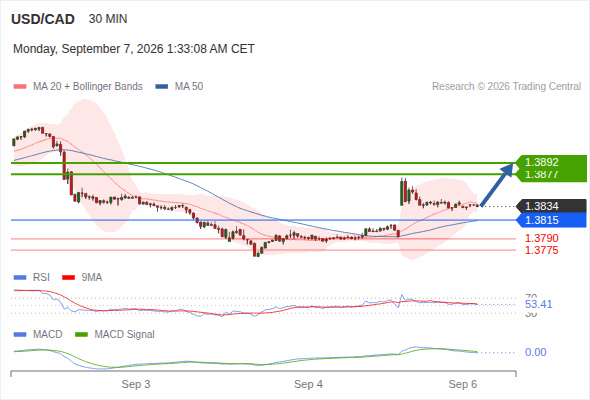Click the 9MA legend label
The width and height of the screenshot is (590, 400).
click(x=92, y=278)
